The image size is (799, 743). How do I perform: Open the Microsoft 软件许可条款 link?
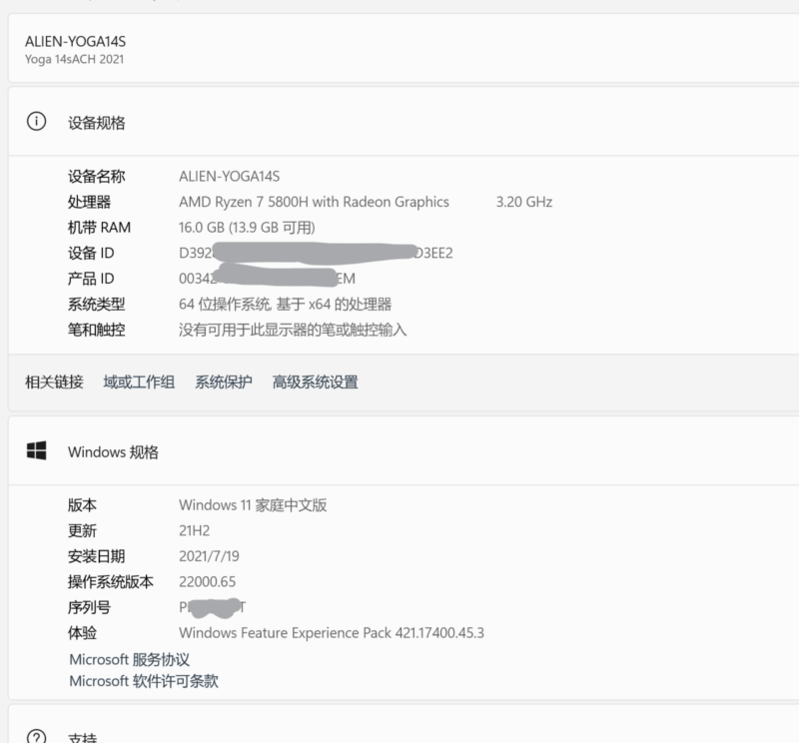pyautogui.click(x=143, y=682)
